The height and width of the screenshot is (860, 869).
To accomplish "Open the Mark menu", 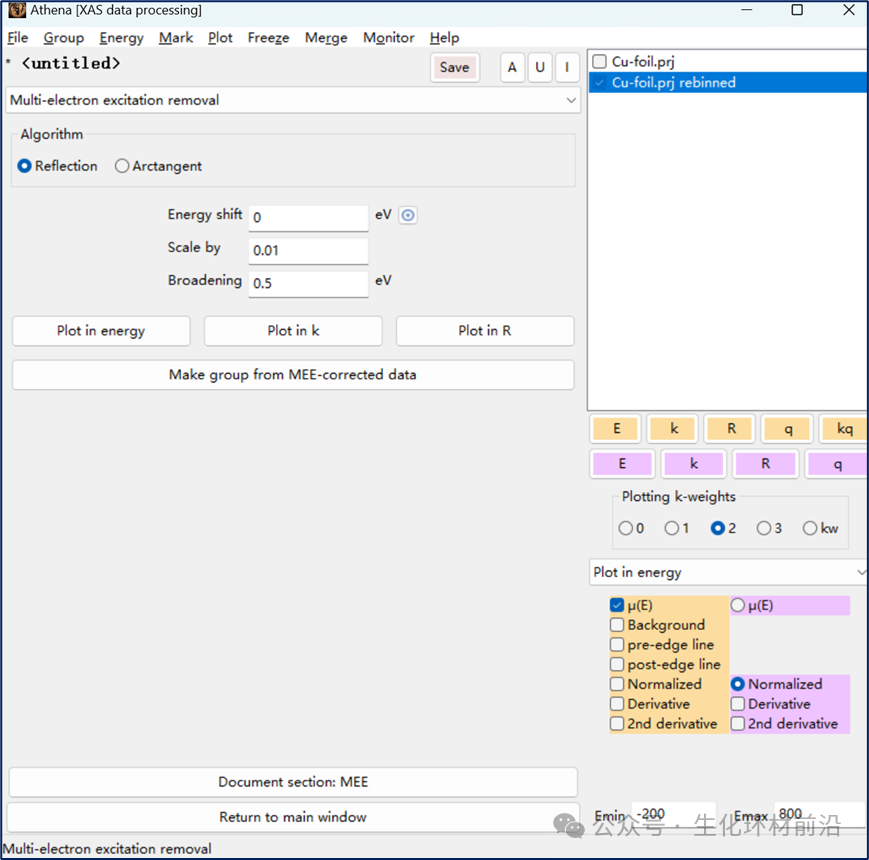I will pos(176,38).
